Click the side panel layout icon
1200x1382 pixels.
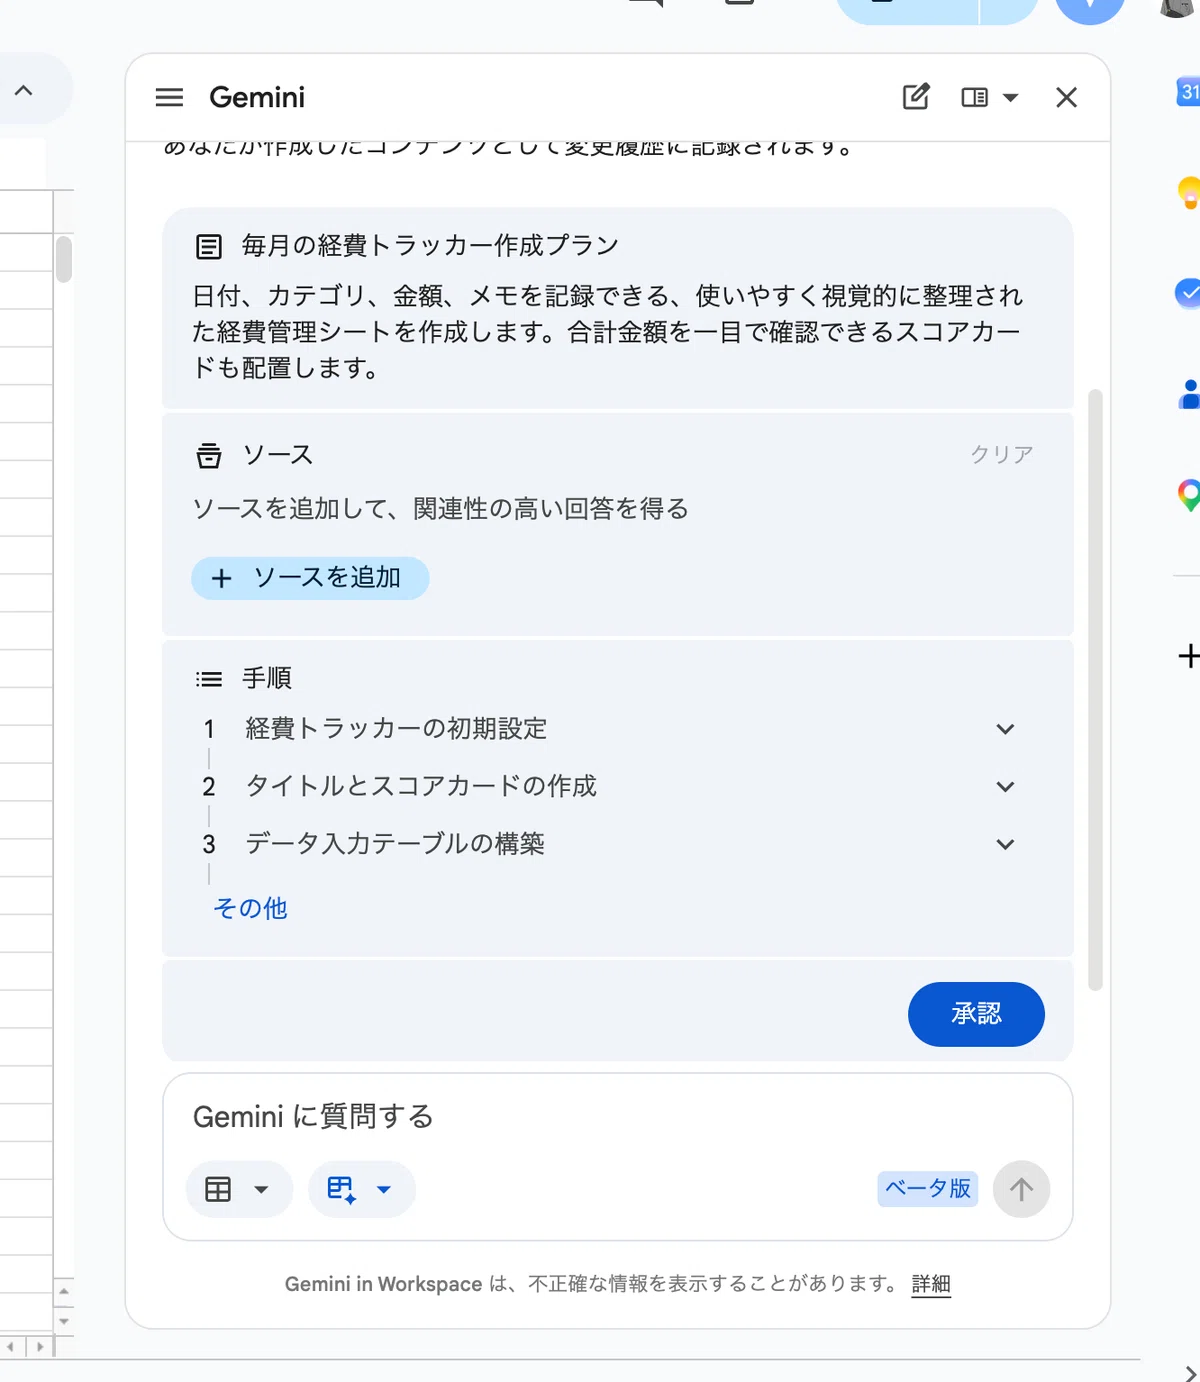tap(975, 97)
